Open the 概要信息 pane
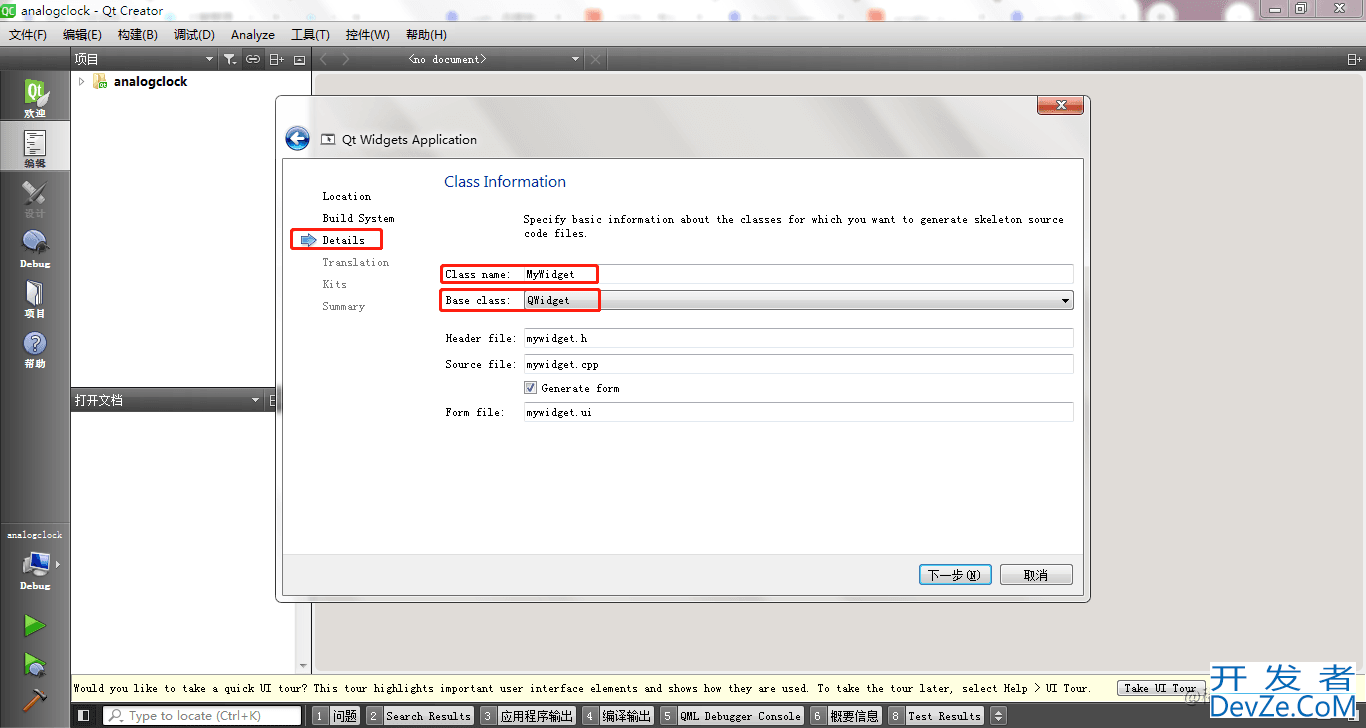 point(845,715)
